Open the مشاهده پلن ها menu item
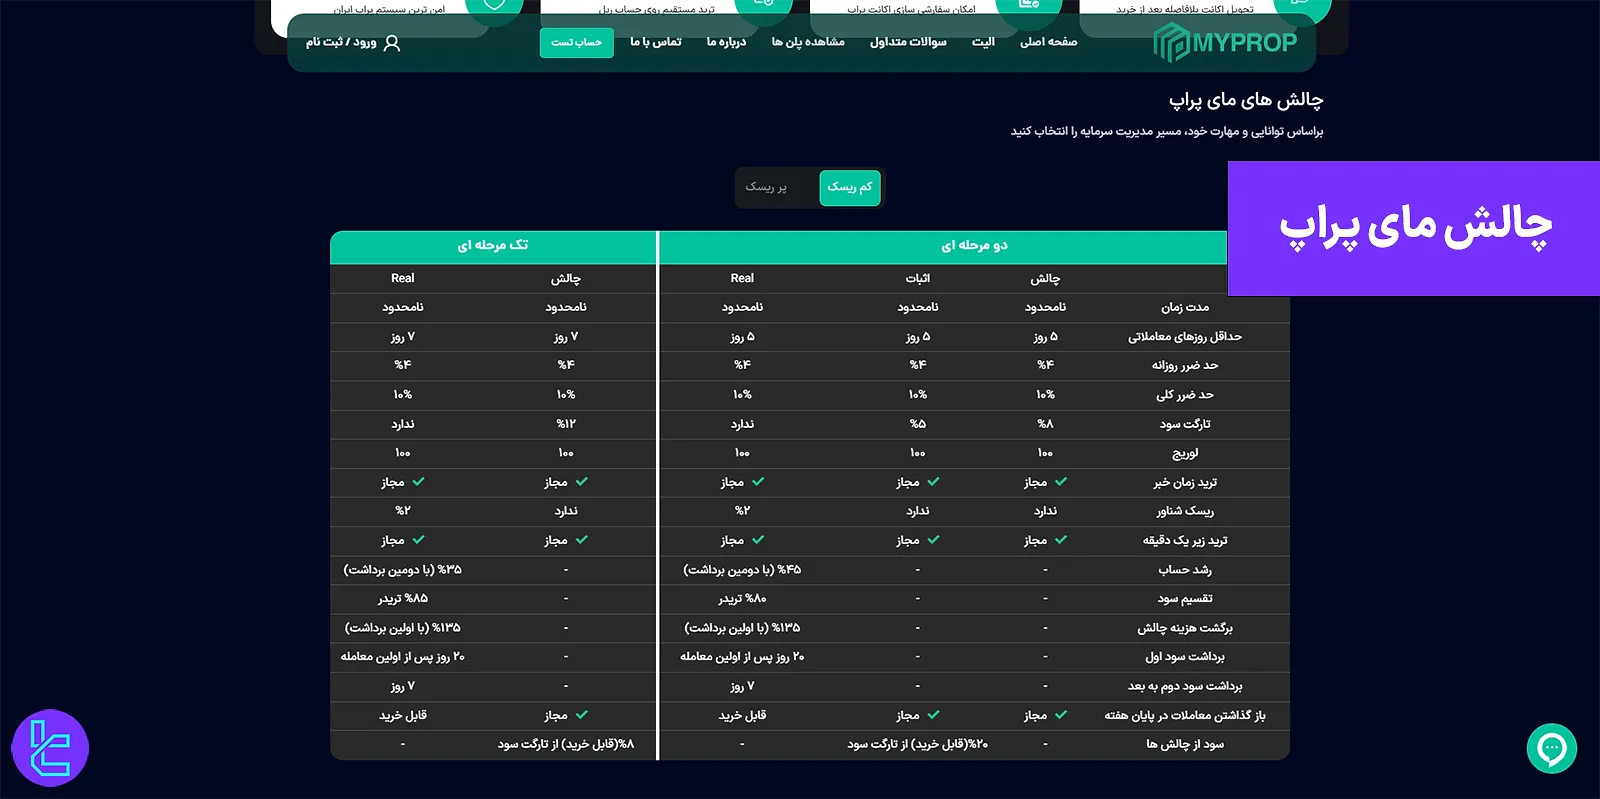Viewport: 1600px width, 799px height. coord(808,42)
